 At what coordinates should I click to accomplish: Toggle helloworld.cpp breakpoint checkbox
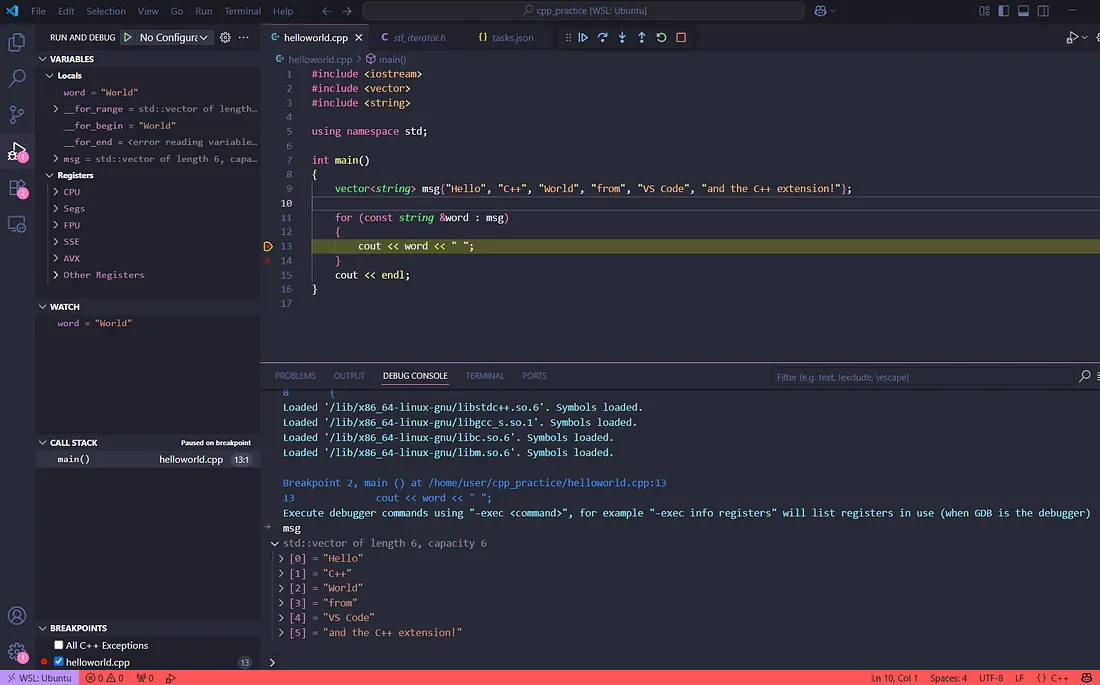point(59,662)
